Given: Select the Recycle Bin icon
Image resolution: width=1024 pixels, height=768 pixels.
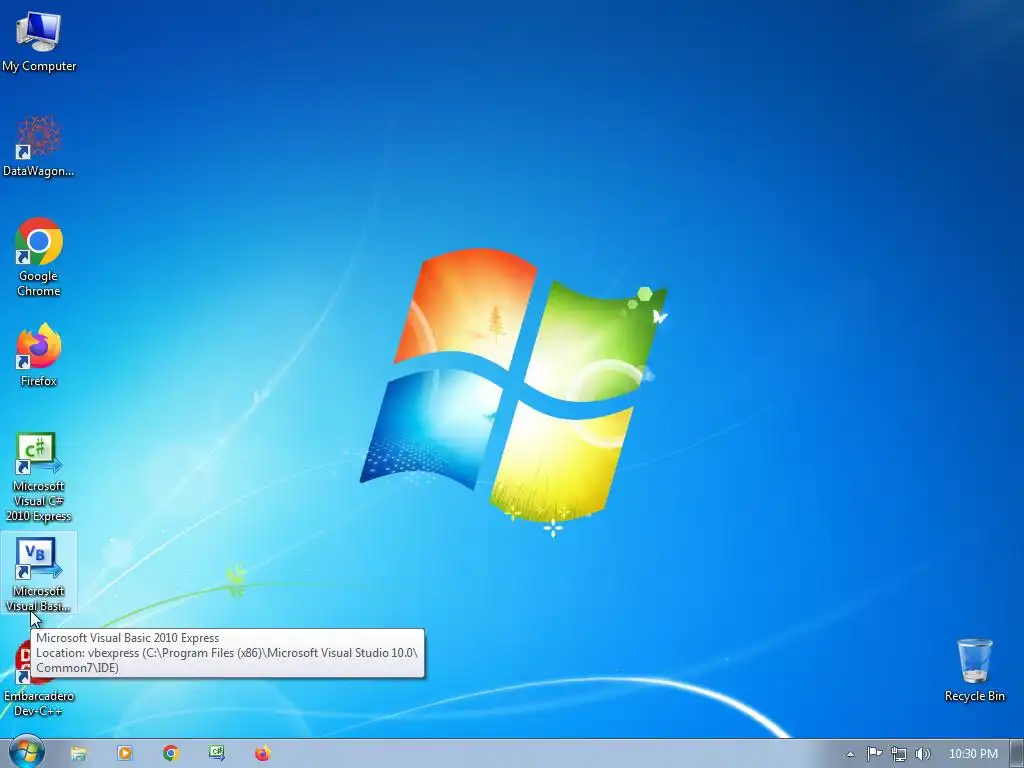Looking at the screenshot, I should point(974,670).
